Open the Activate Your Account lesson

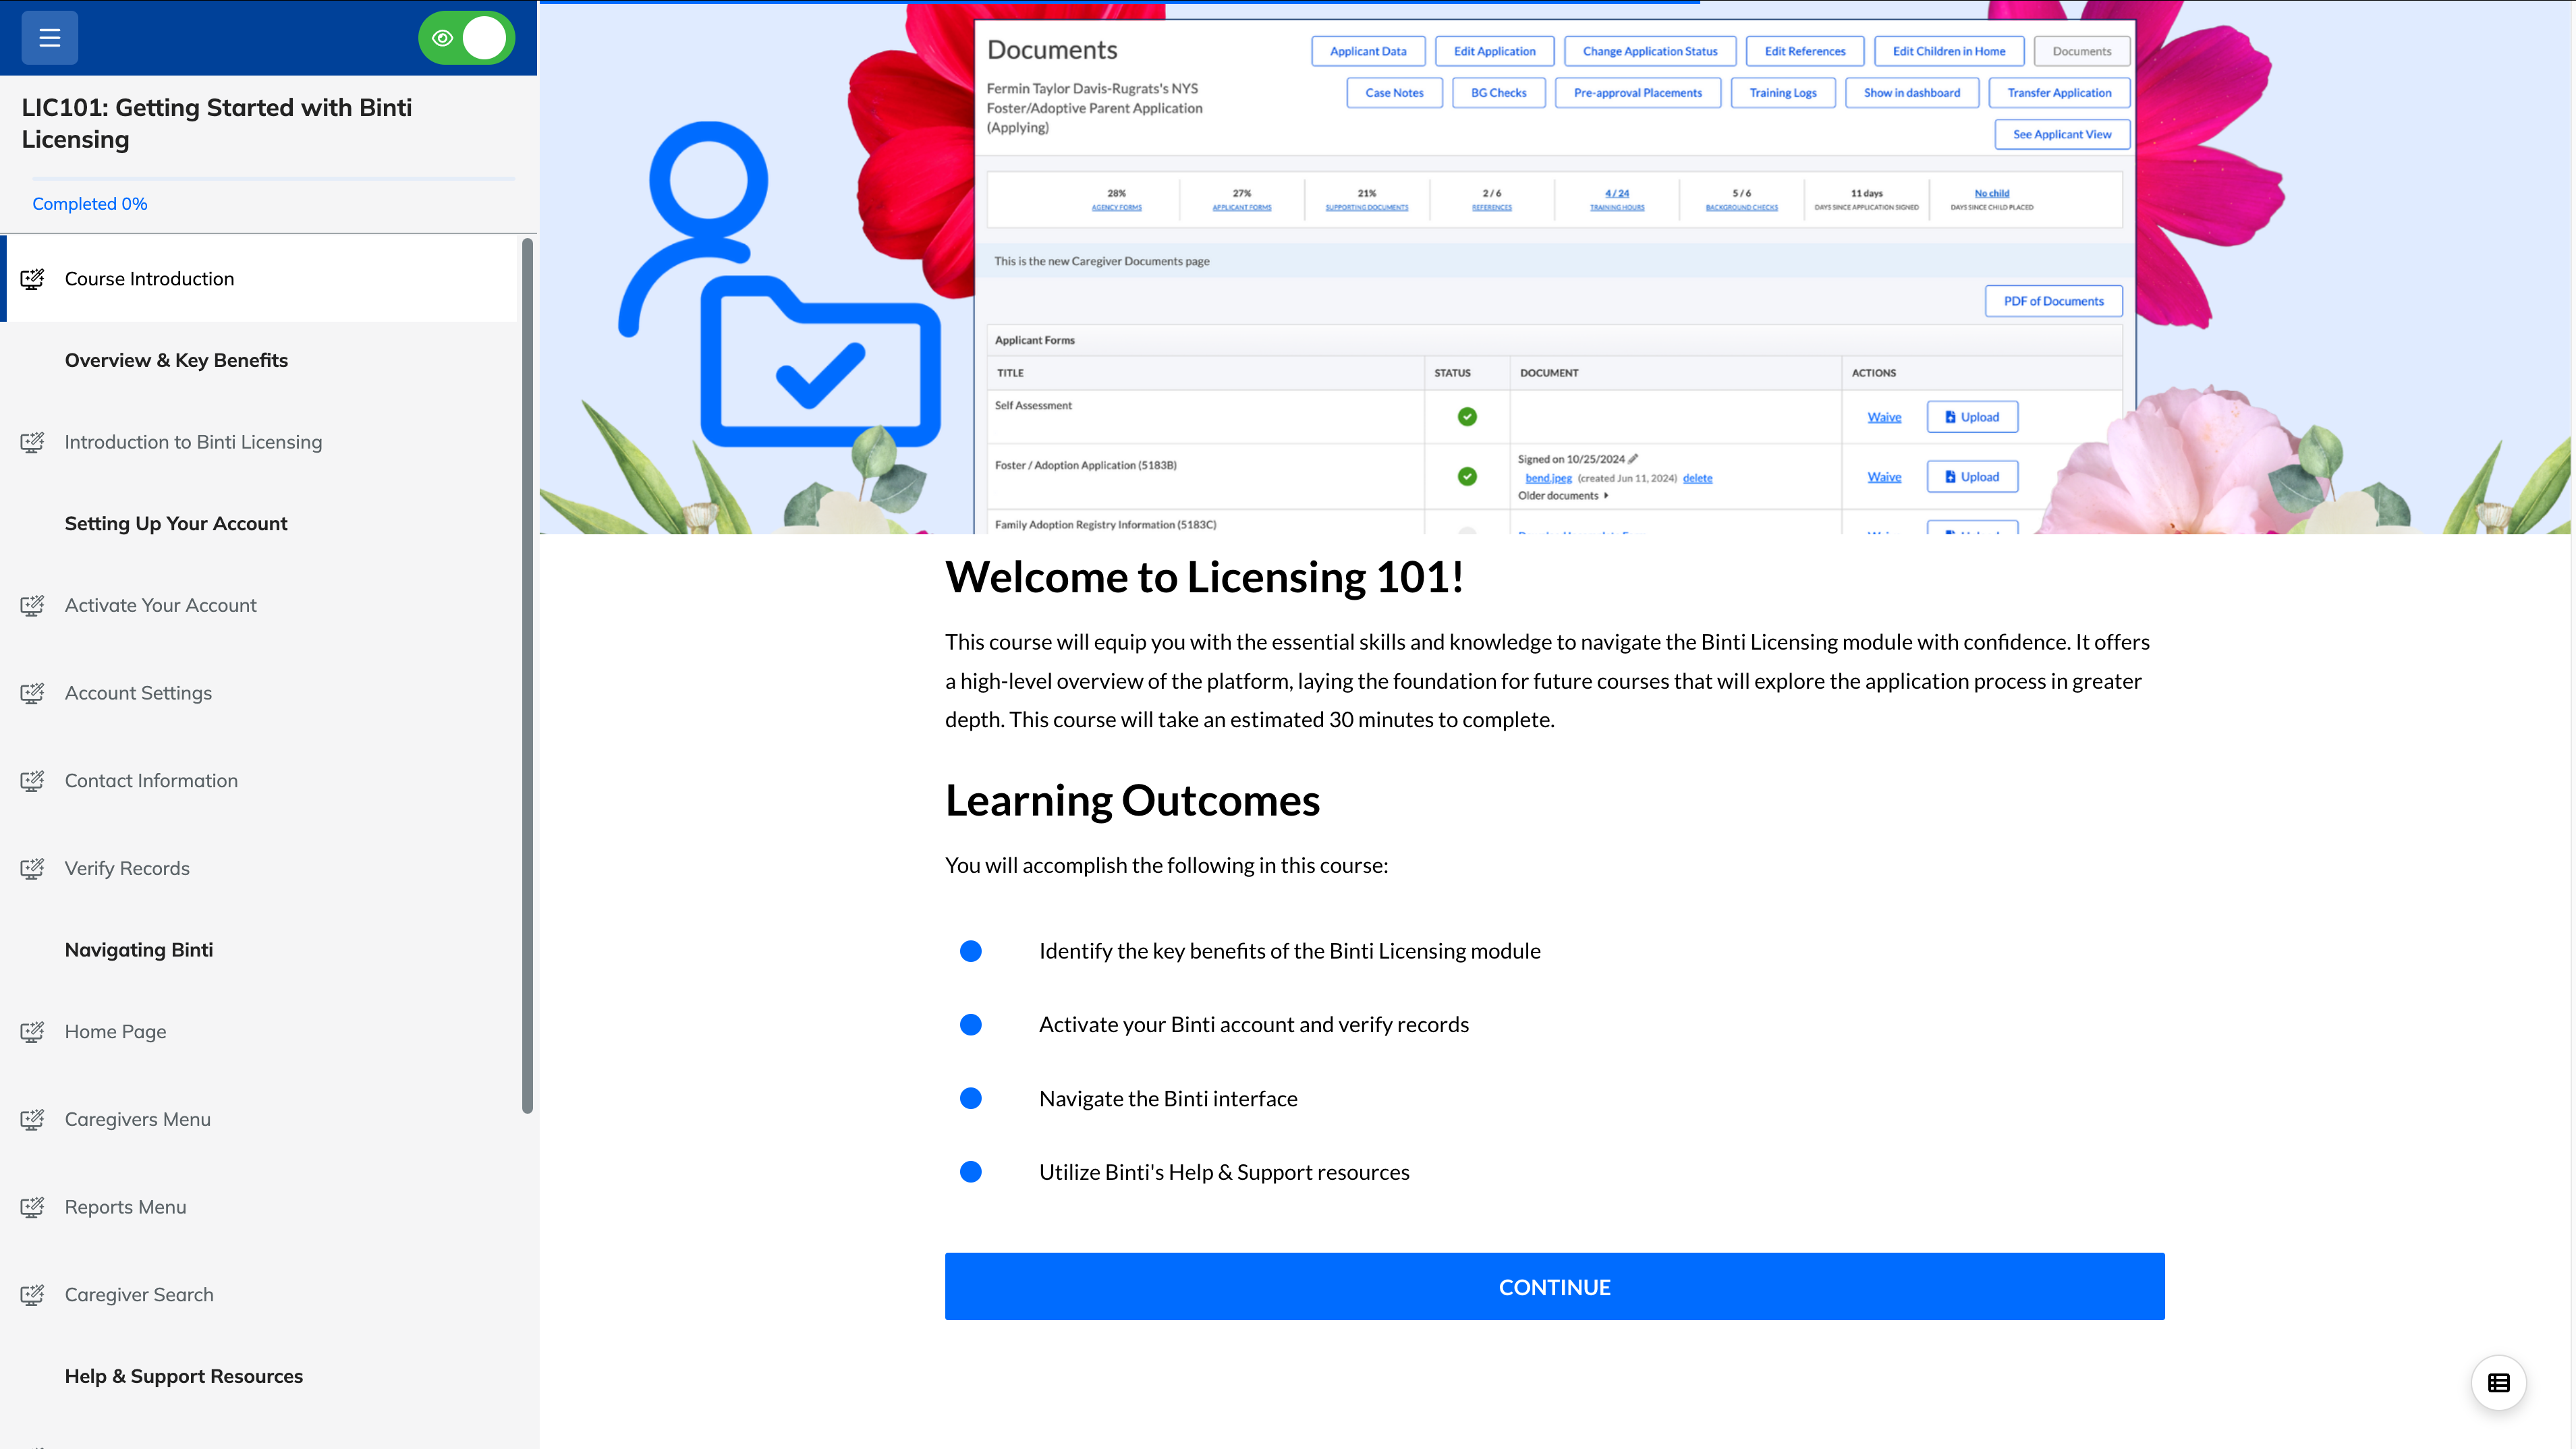pos(260,605)
